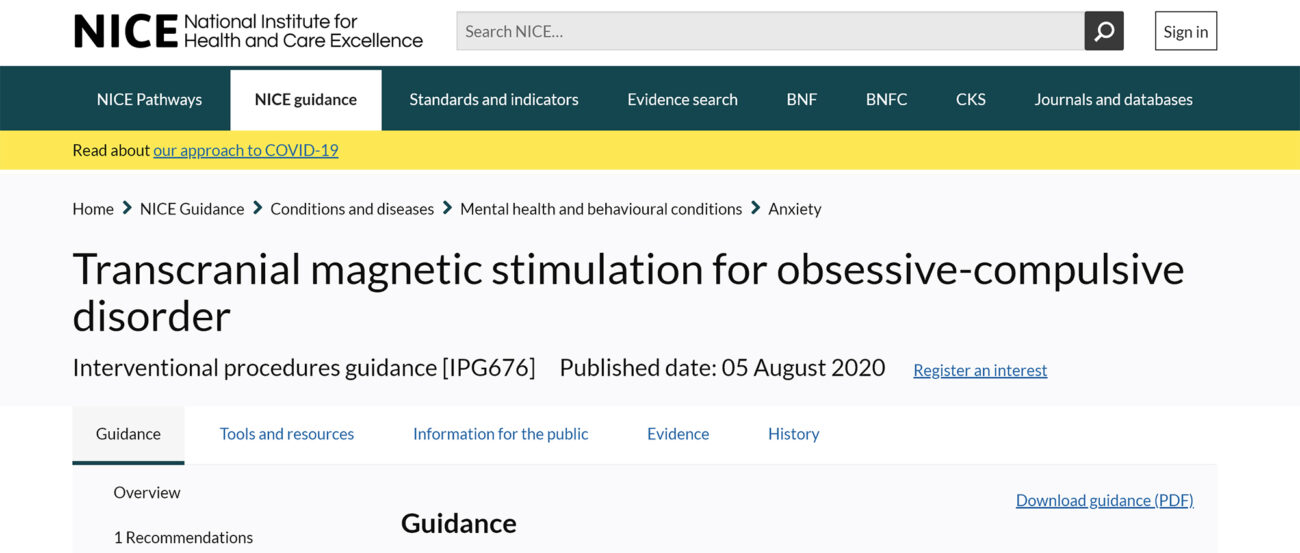Click the Register an interest link

click(x=980, y=371)
